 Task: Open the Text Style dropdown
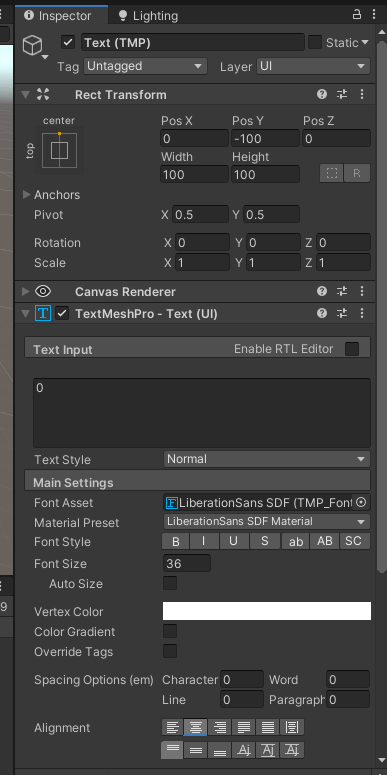266,459
